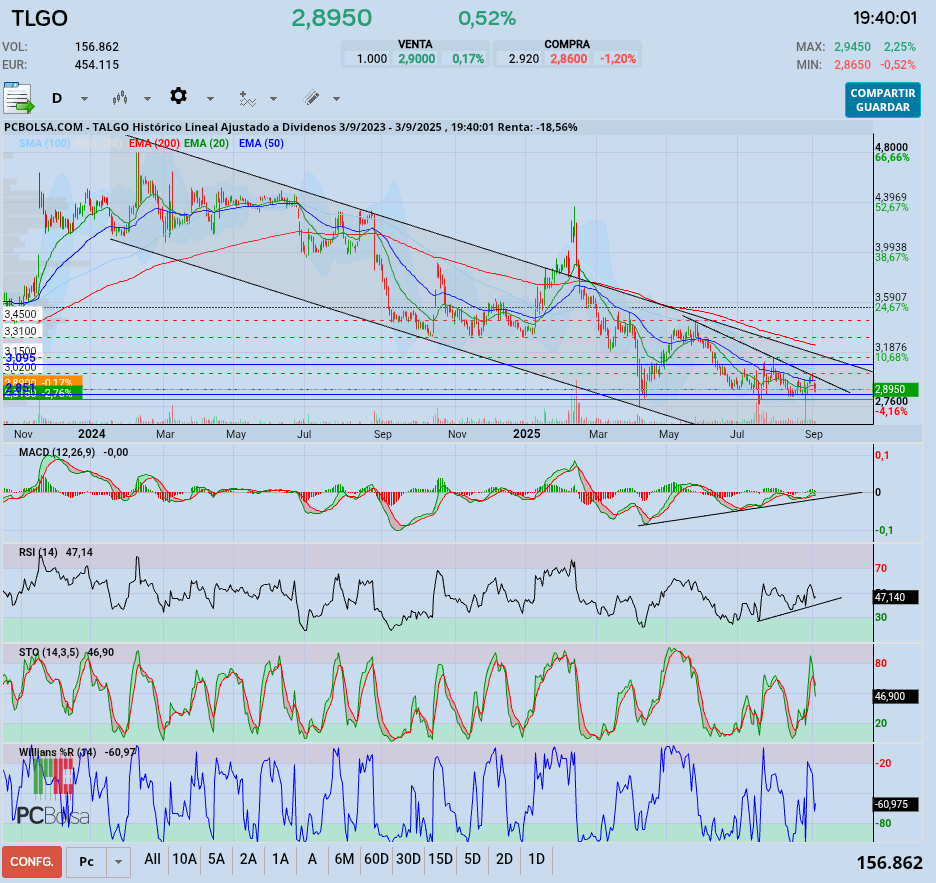
Task: Expand the settings gear dropdown arrow
Action: point(210,99)
